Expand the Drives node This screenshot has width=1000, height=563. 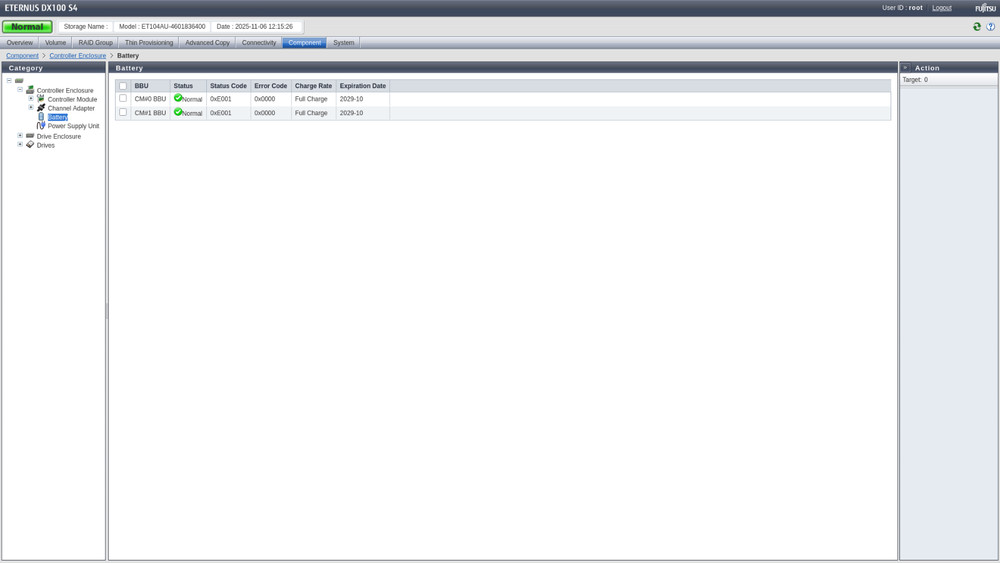20,144
